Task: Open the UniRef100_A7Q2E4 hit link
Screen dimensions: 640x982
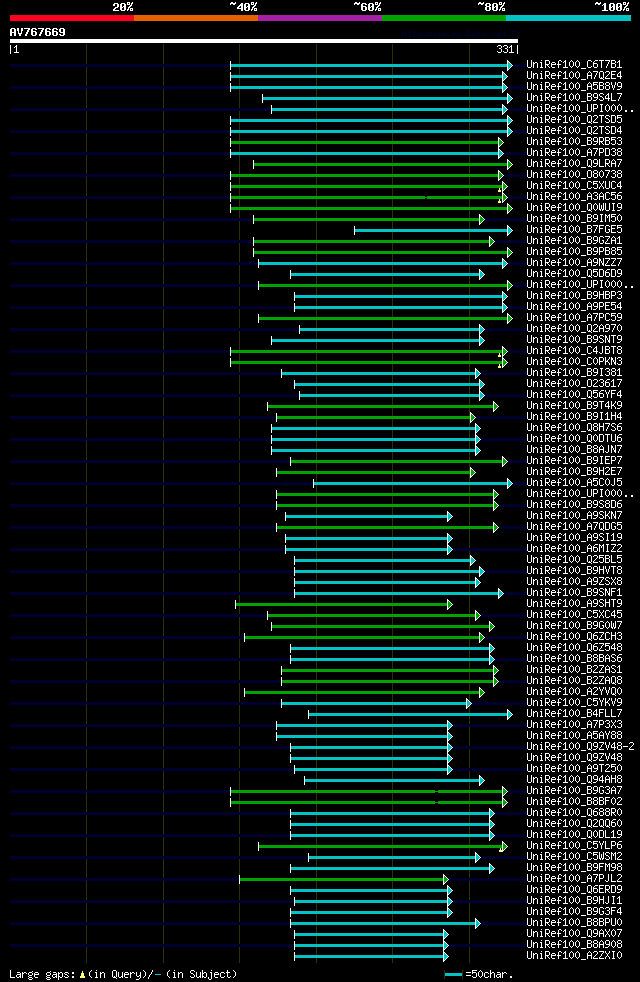Action: pos(574,76)
